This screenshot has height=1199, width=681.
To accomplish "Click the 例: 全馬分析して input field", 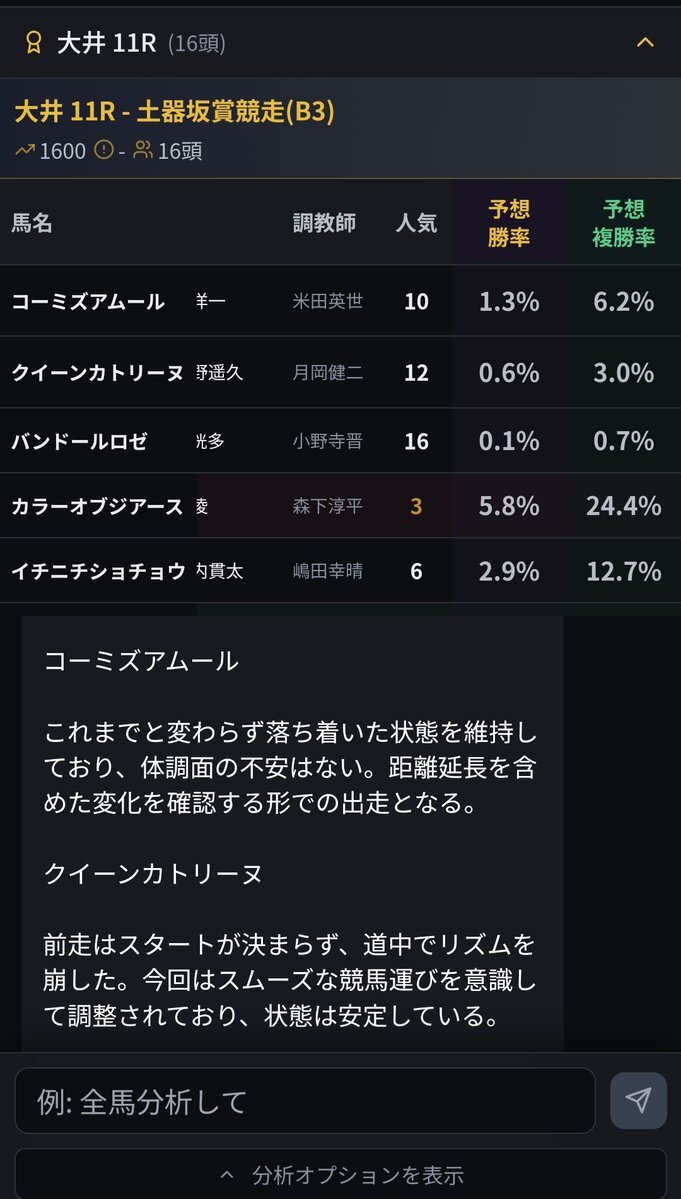I will (x=305, y=1101).
